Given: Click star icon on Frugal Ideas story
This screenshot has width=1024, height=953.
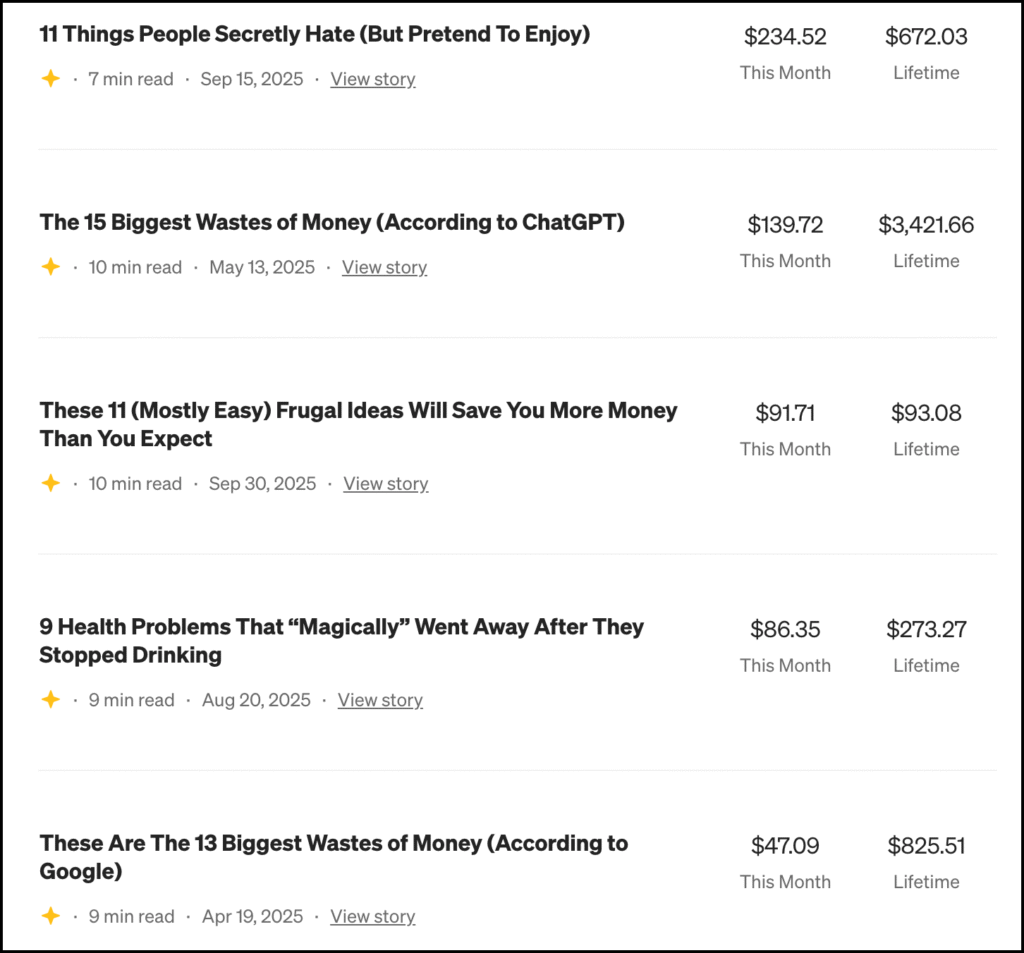Looking at the screenshot, I should pyautogui.click(x=50, y=483).
